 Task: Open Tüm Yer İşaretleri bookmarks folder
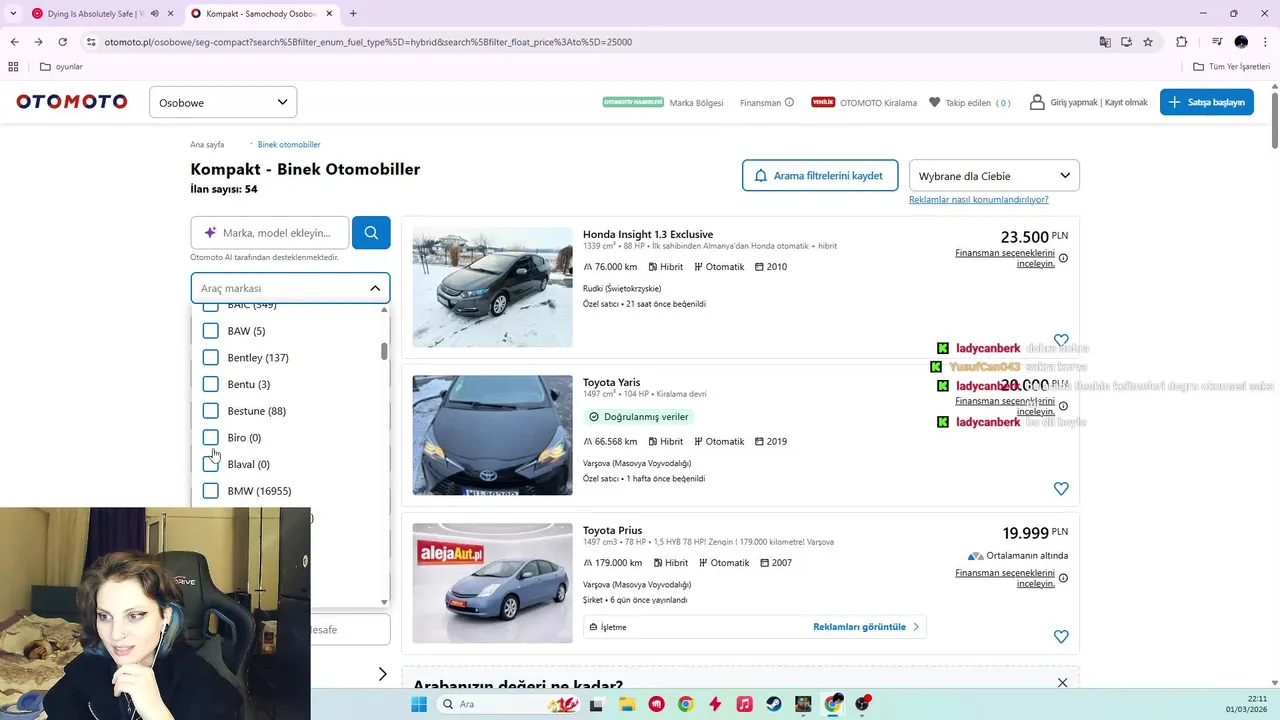tap(1231, 67)
